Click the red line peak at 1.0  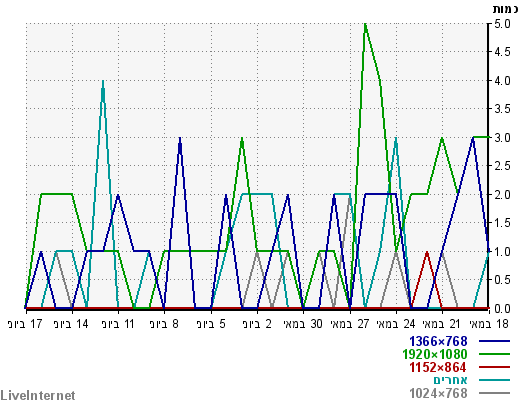coord(427,253)
